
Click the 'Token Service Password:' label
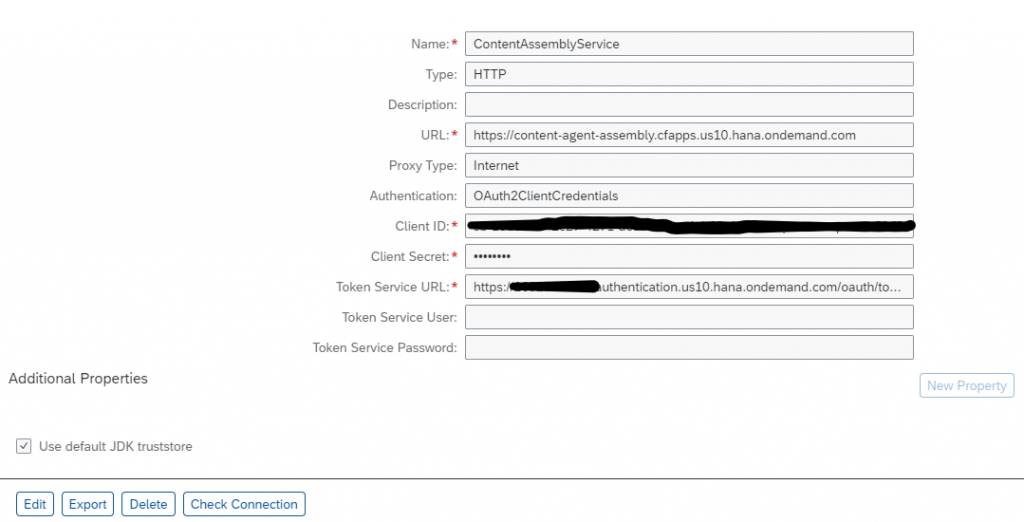pyautogui.click(x=385, y=348)
